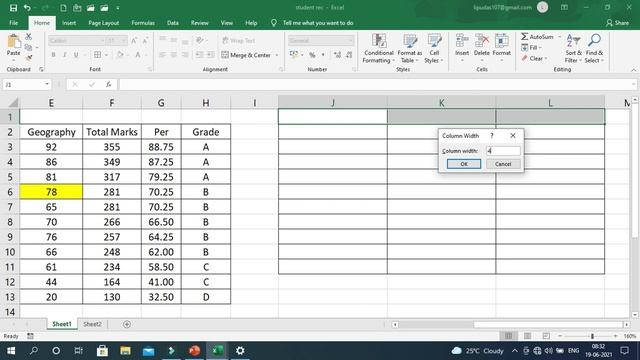Click the Windows Start button

[11, 351]
